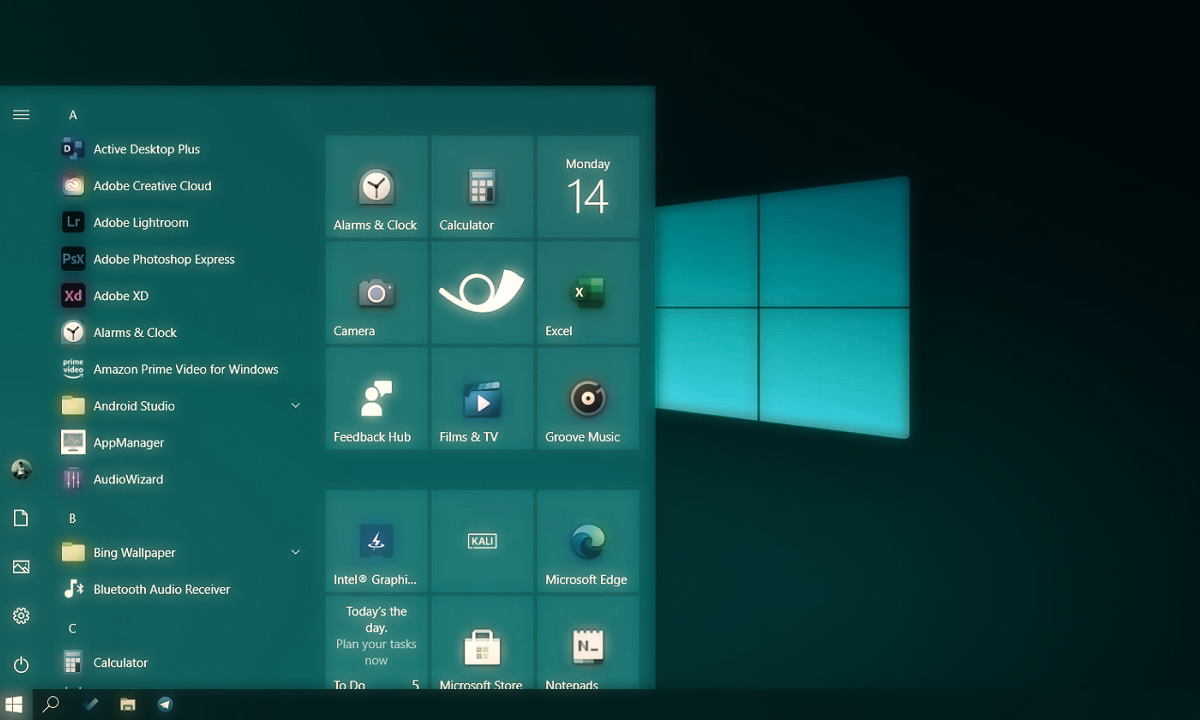Image resolution: width=1200 pixels, height=720 pixels.
Task: Collapse the Start menu hamburger menu
Action: pyautogui.click(x=21, y=114)
